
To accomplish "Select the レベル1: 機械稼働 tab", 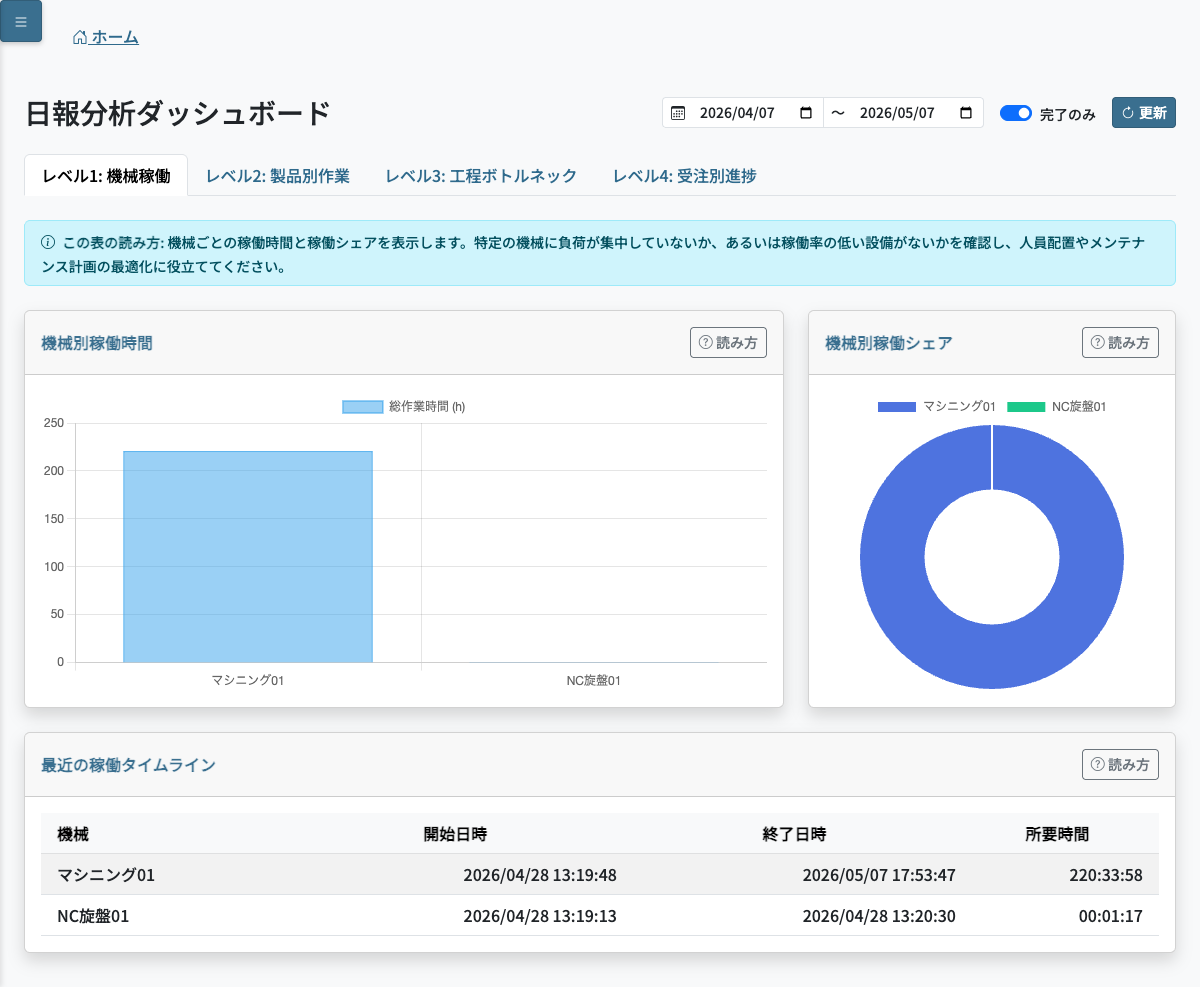I will tap(107, 176).
